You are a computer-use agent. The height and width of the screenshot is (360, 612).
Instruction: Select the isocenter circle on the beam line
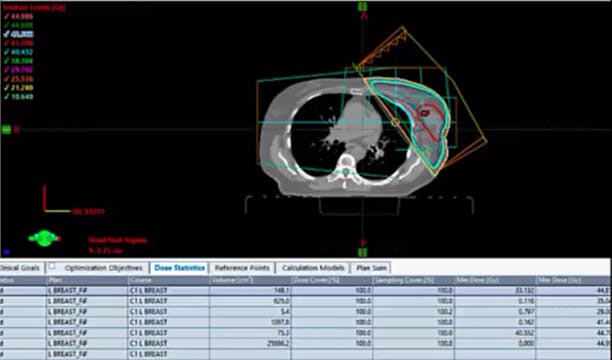[x=395, y=122]
